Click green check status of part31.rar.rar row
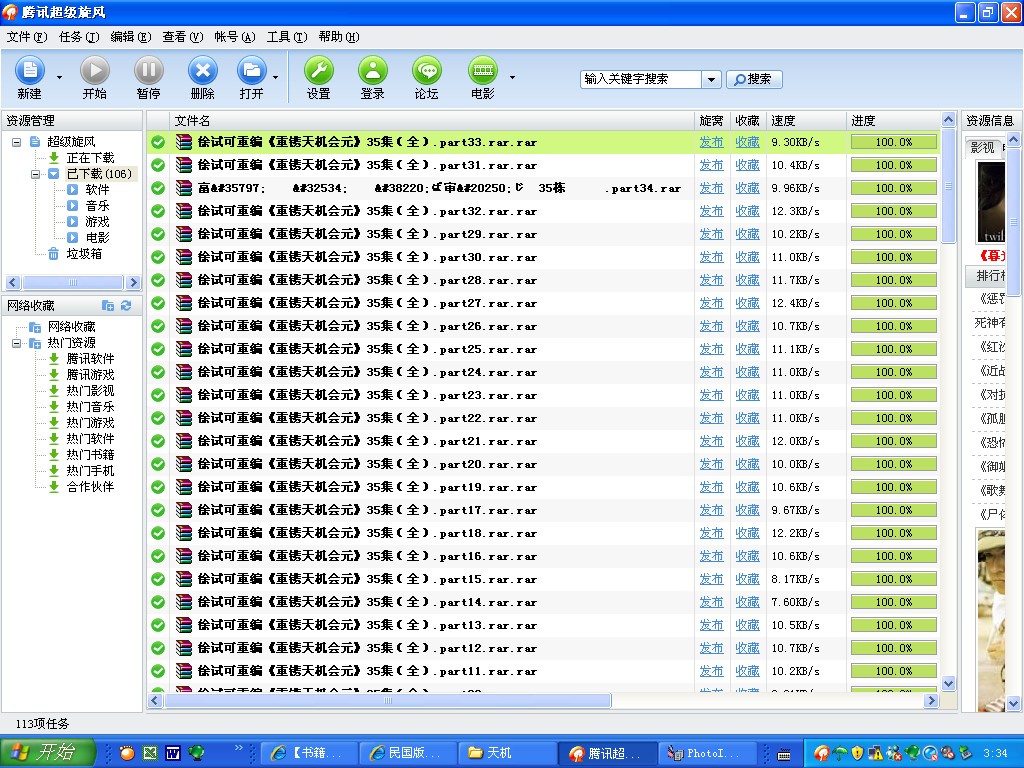The height and width of the screenshot is (768, 1024). pos(158,165)
